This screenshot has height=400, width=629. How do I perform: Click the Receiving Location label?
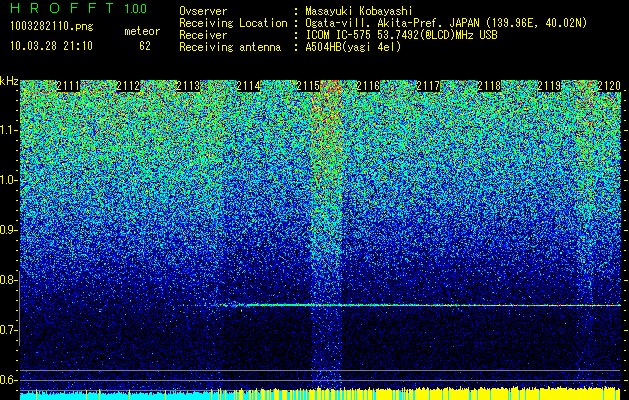(233, 23)
